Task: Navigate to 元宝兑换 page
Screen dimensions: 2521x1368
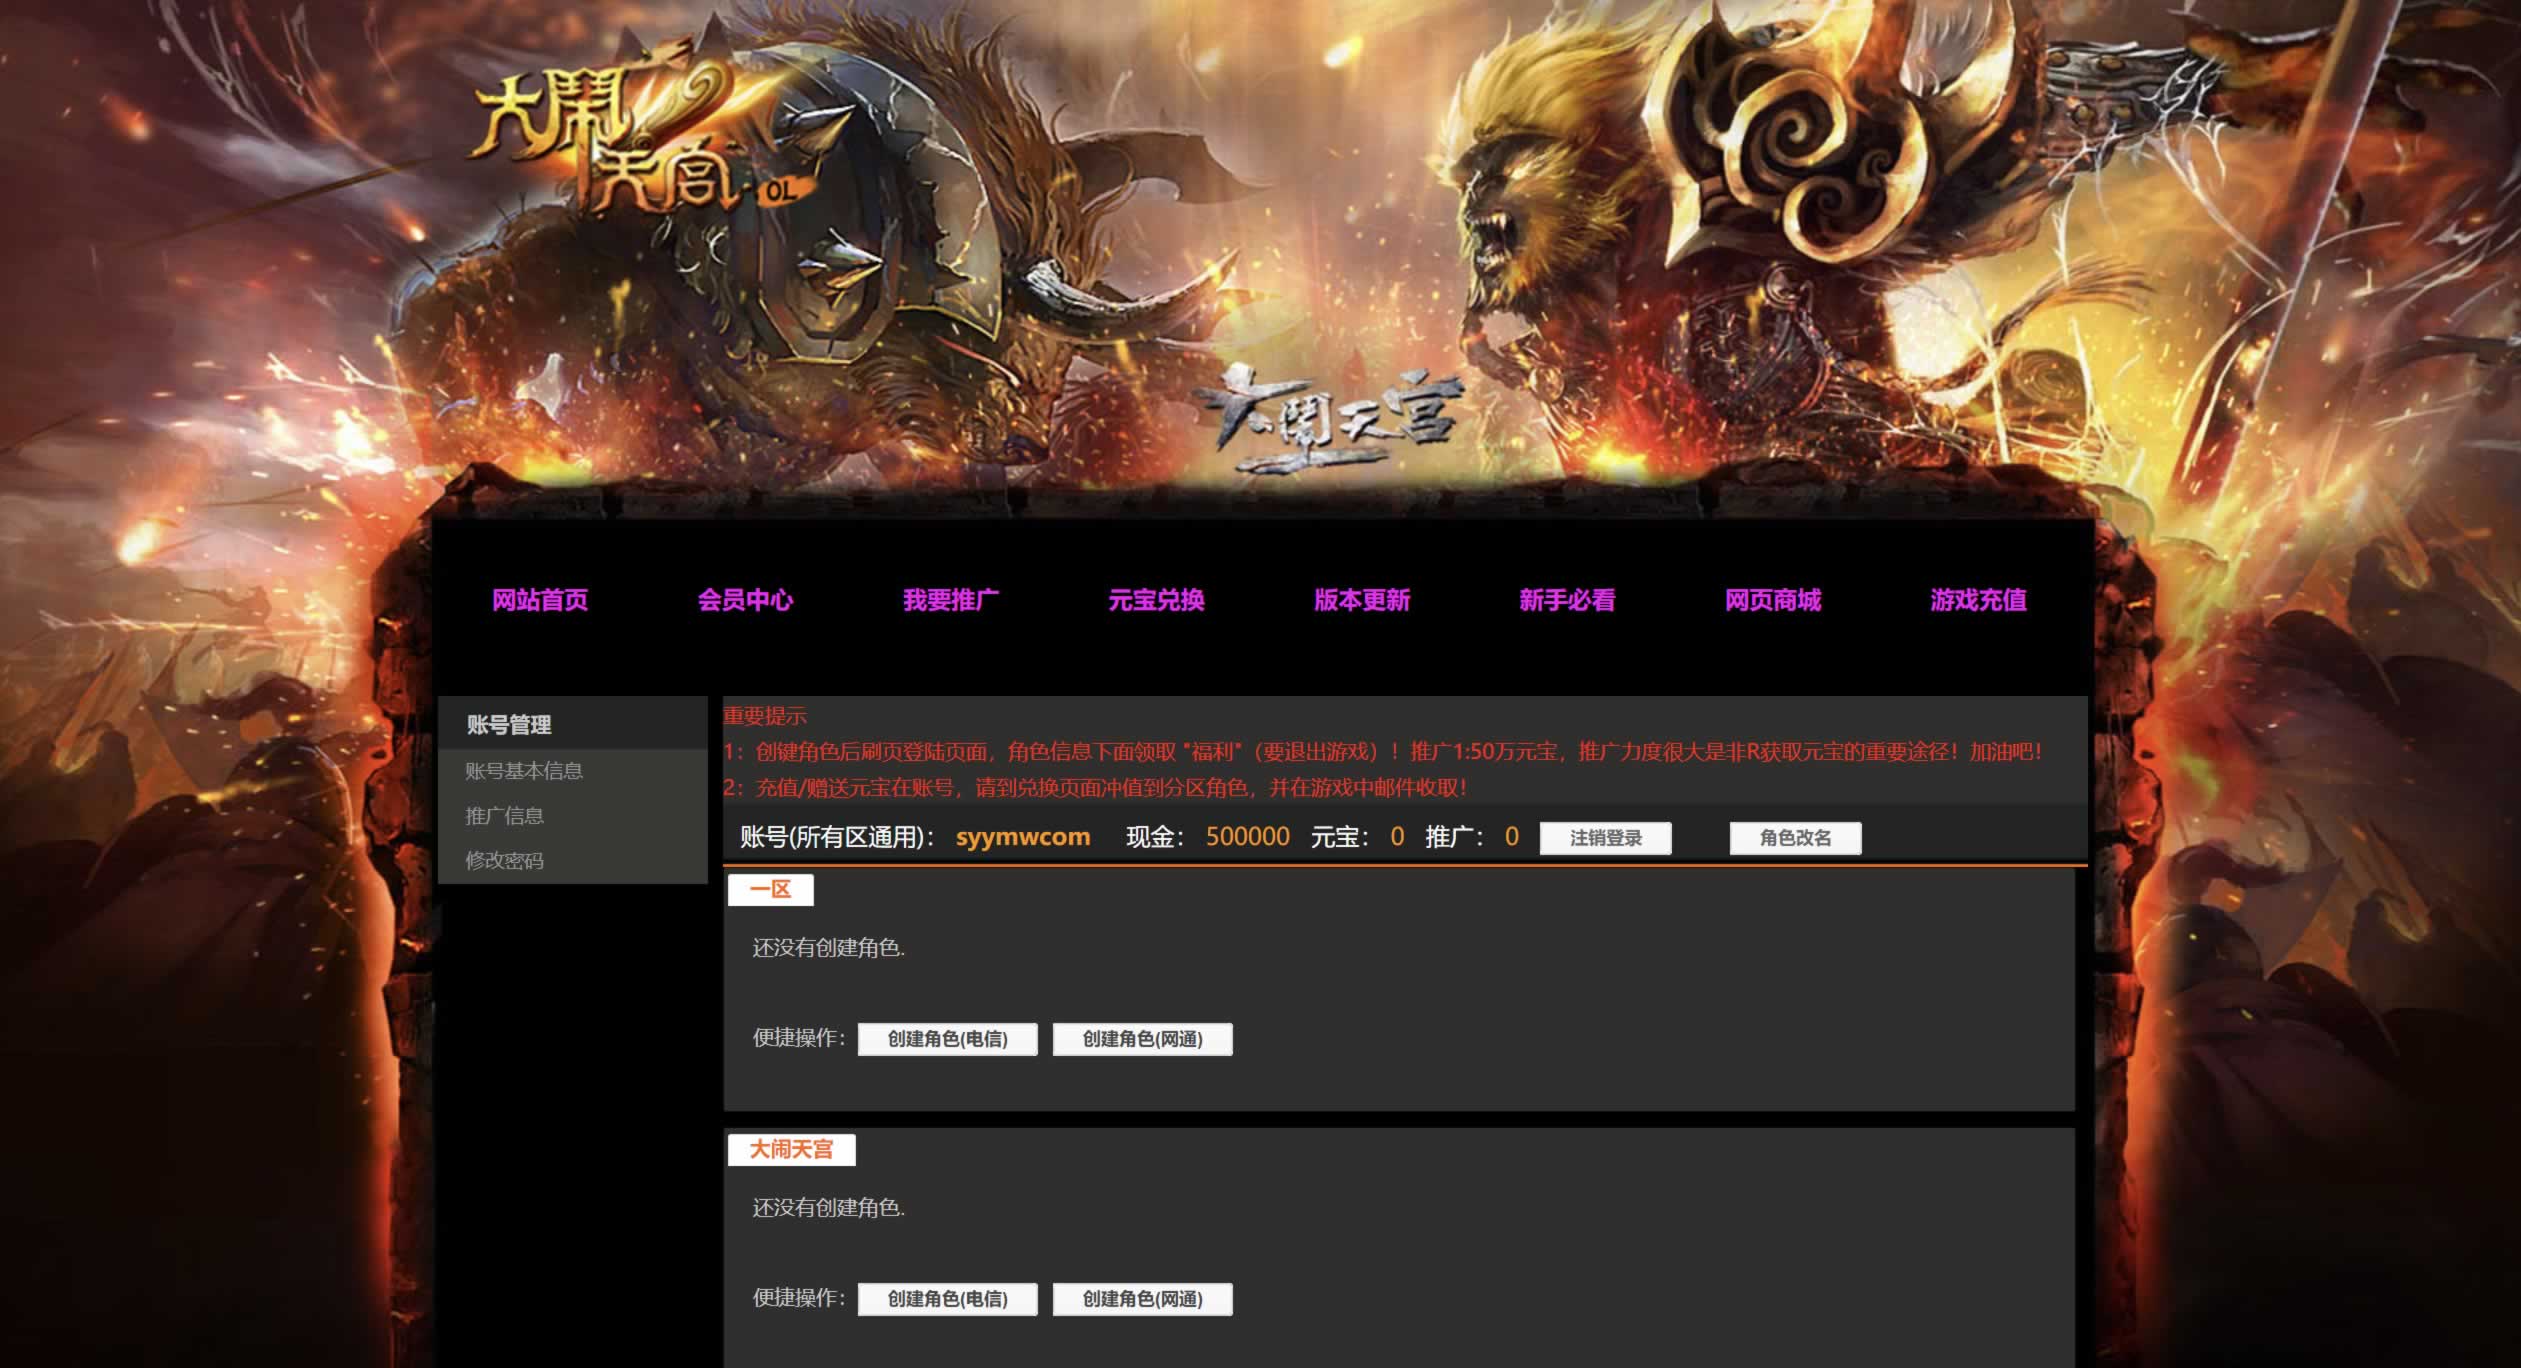Action: [1156, 600]
